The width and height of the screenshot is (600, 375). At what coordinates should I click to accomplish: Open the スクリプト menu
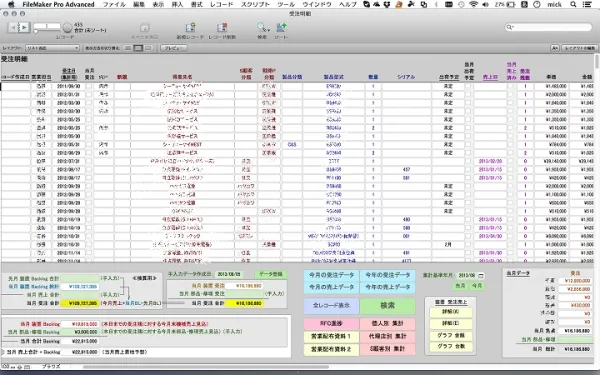[255, 4]
